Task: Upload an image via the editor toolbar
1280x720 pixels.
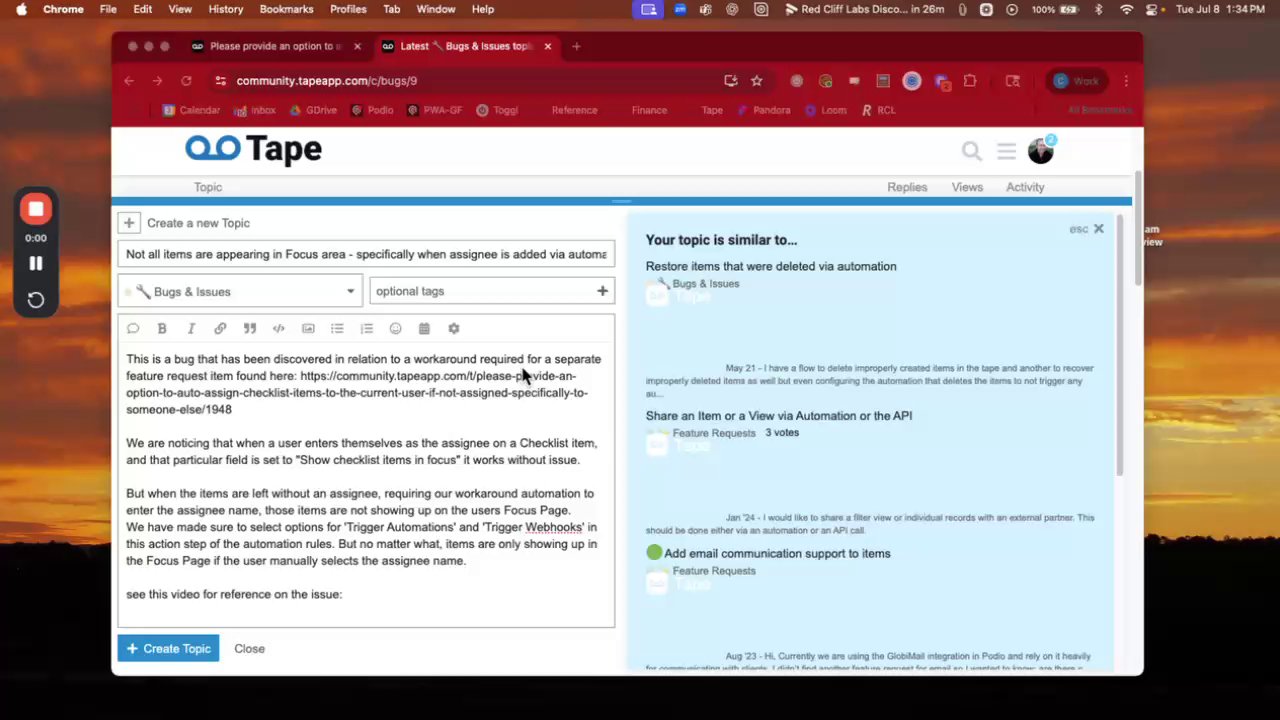Action: (x=308, y=328)
